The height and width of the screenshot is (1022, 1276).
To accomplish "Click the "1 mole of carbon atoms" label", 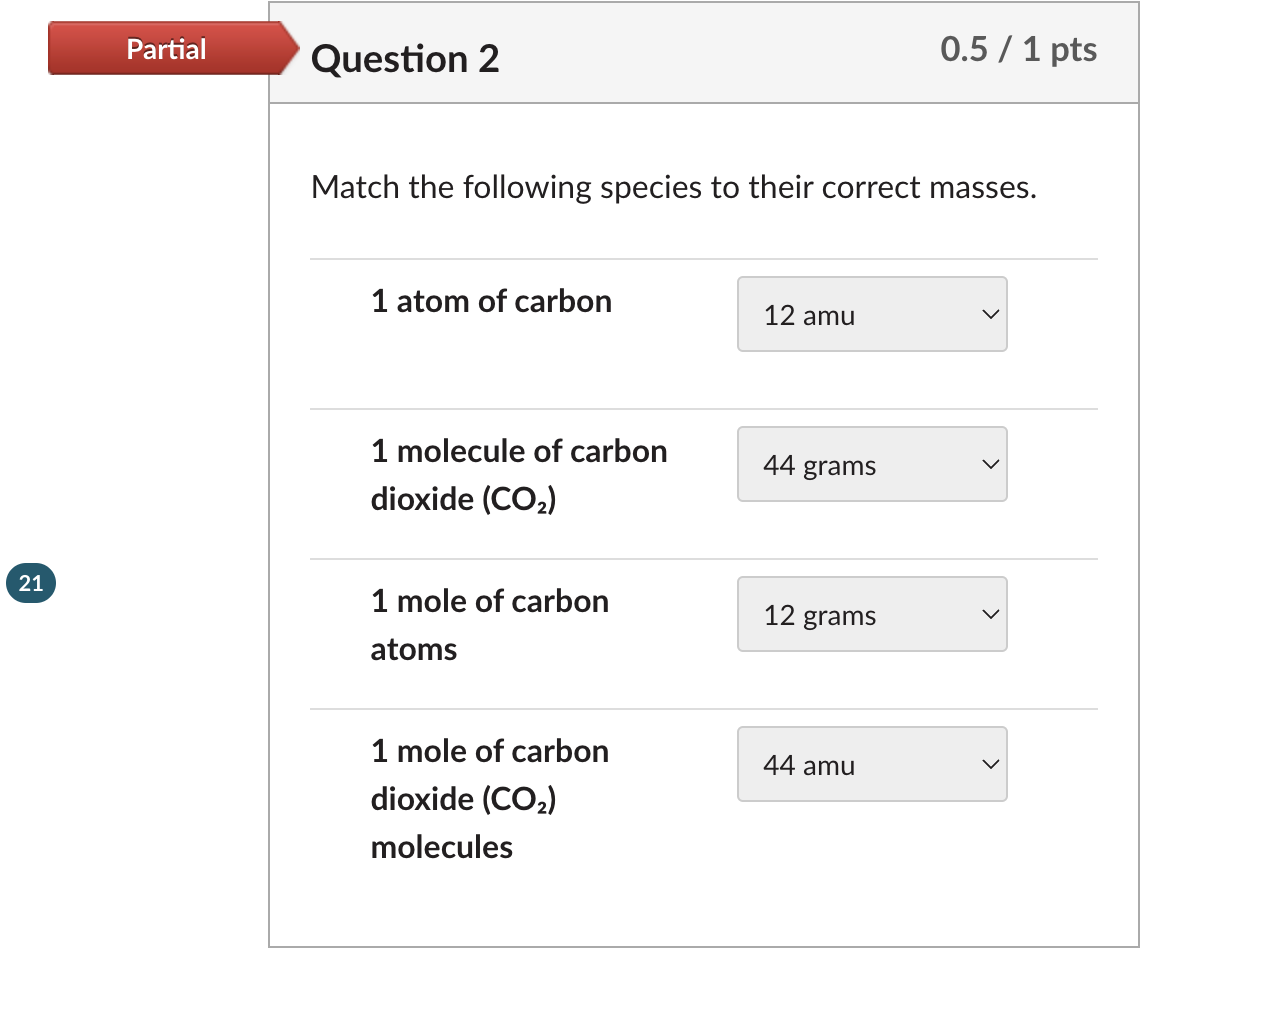I will tap(489, 625).
